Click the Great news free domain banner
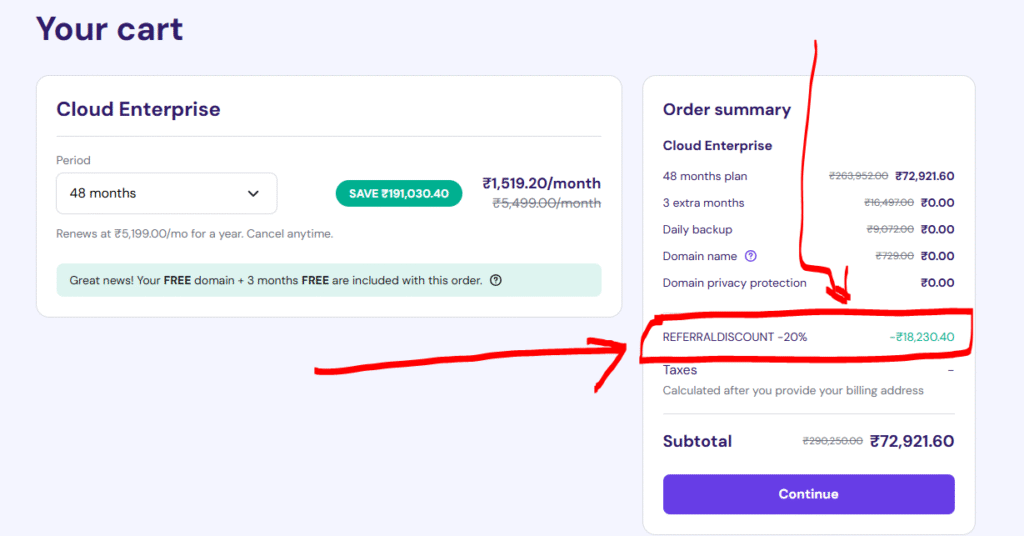The width and height of the screenshot is (1024, 536). [275, 280]
